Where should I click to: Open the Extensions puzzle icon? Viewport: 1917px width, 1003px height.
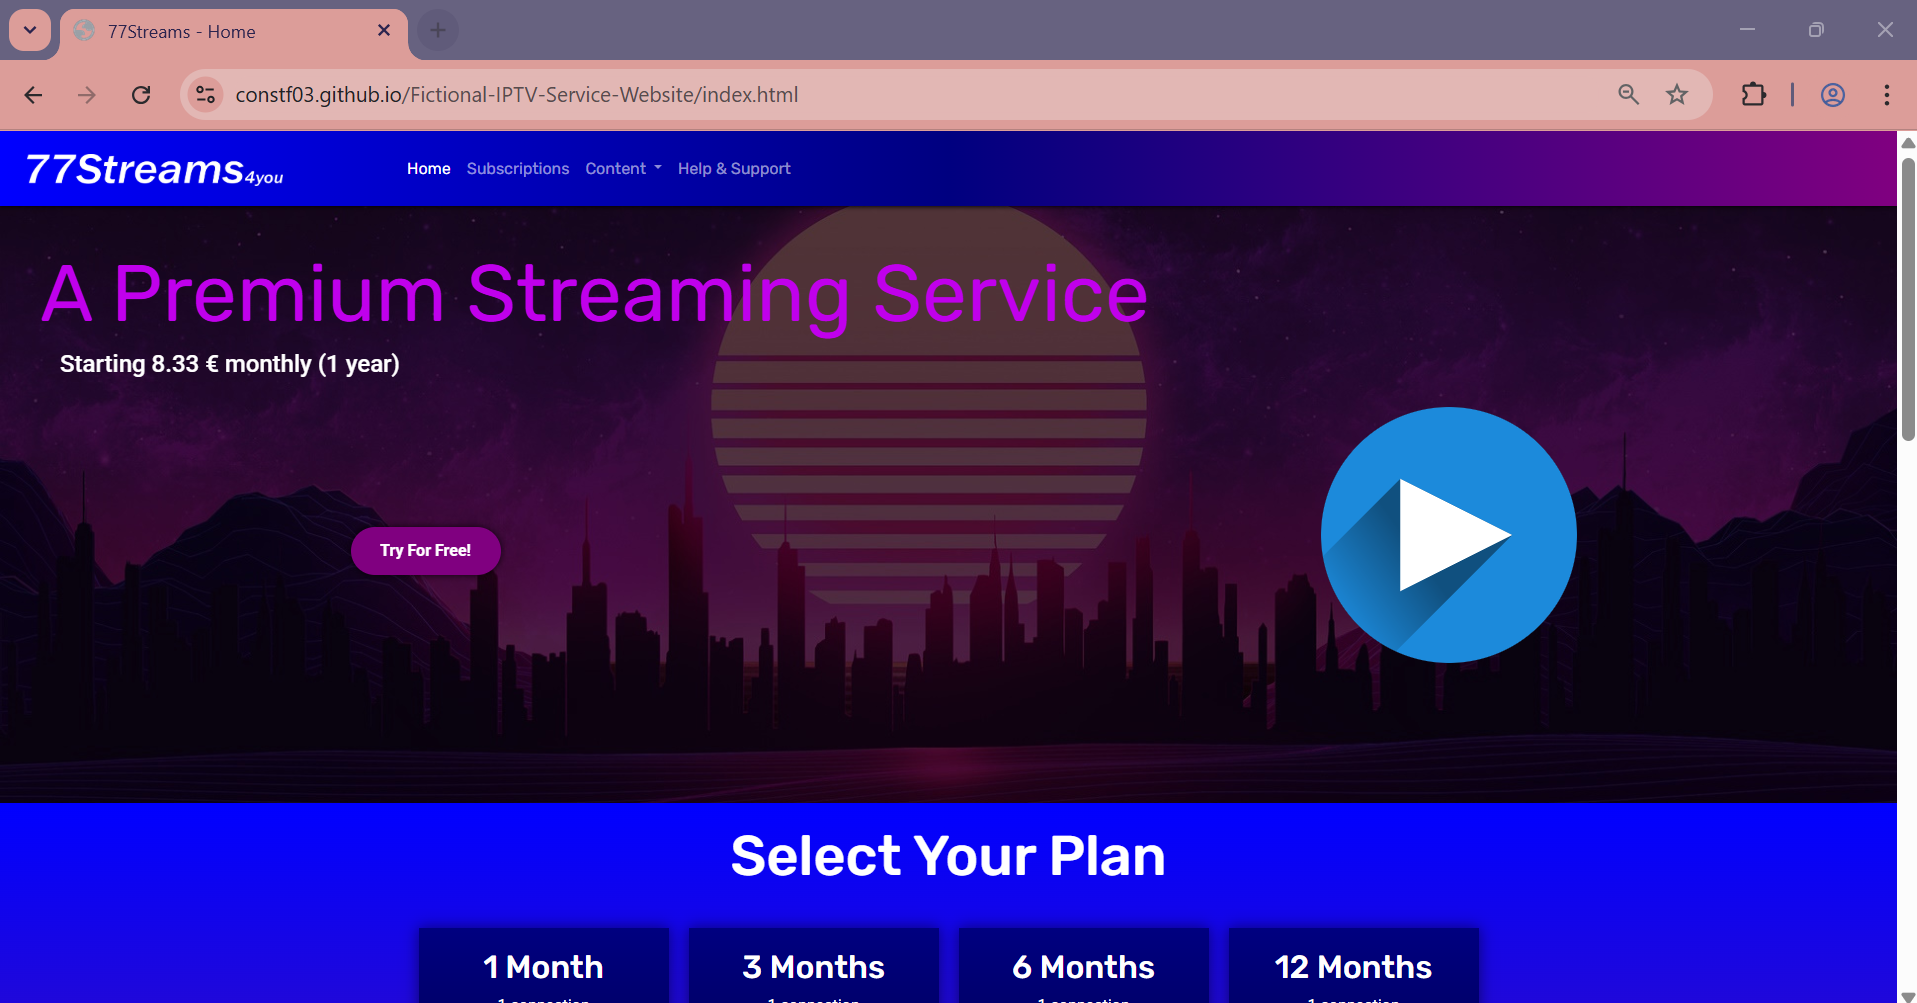pos(1754,95)
